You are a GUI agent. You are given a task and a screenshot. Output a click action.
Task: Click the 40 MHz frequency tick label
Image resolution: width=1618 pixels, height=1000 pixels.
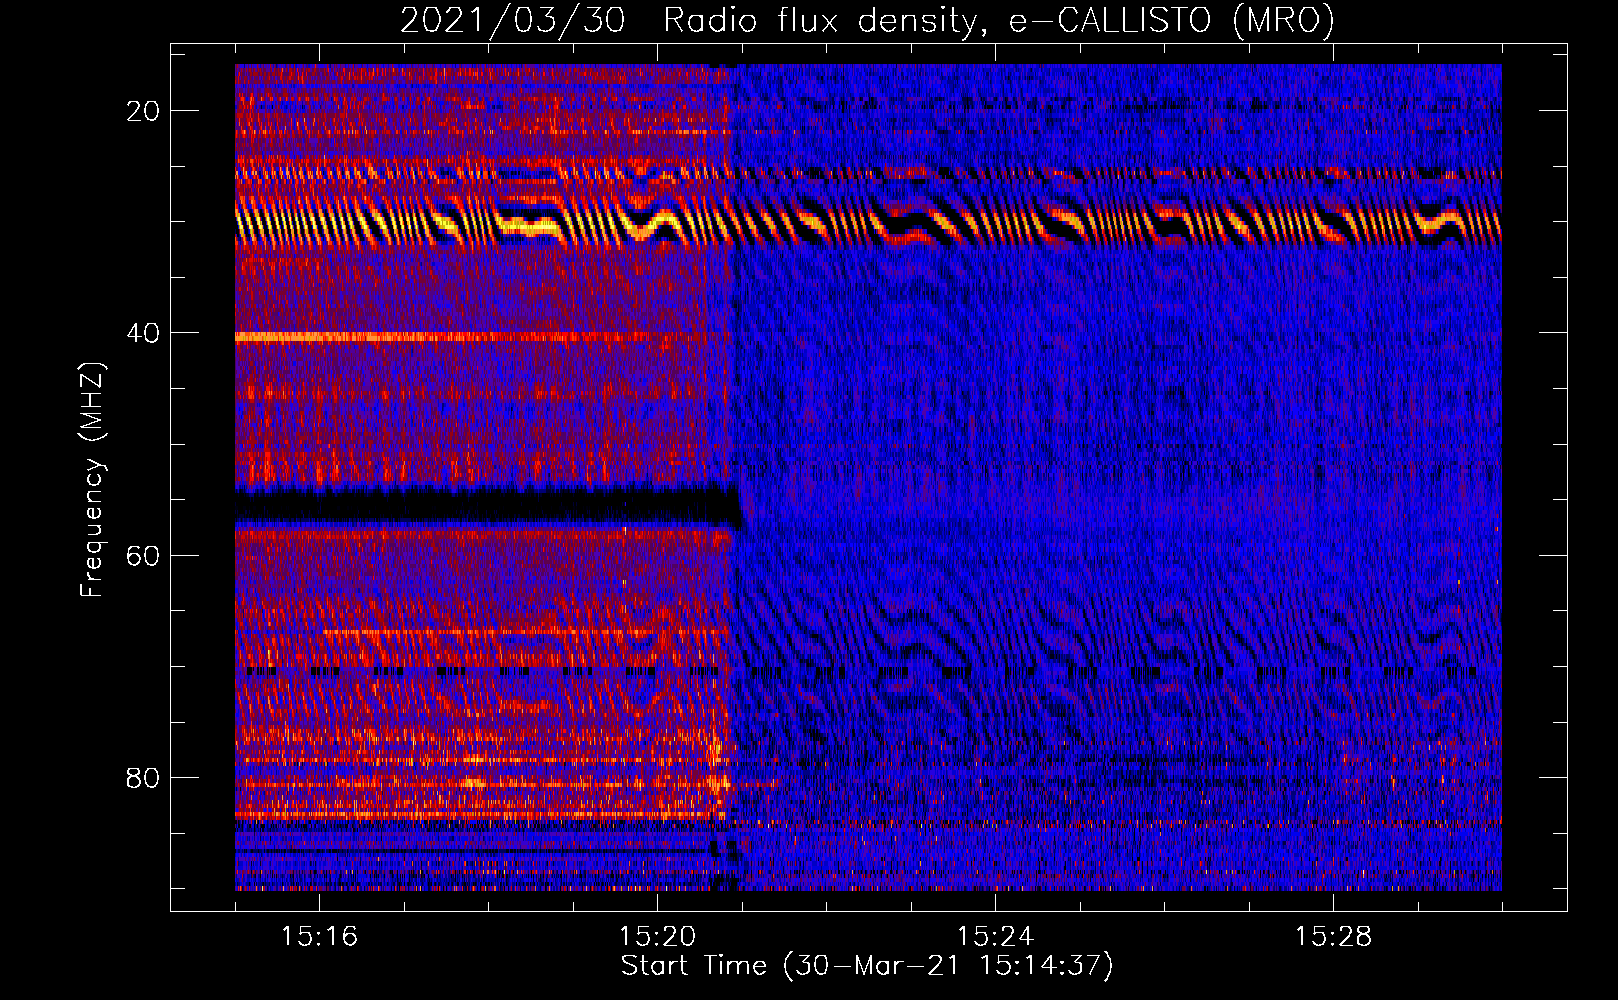[144, 333]
